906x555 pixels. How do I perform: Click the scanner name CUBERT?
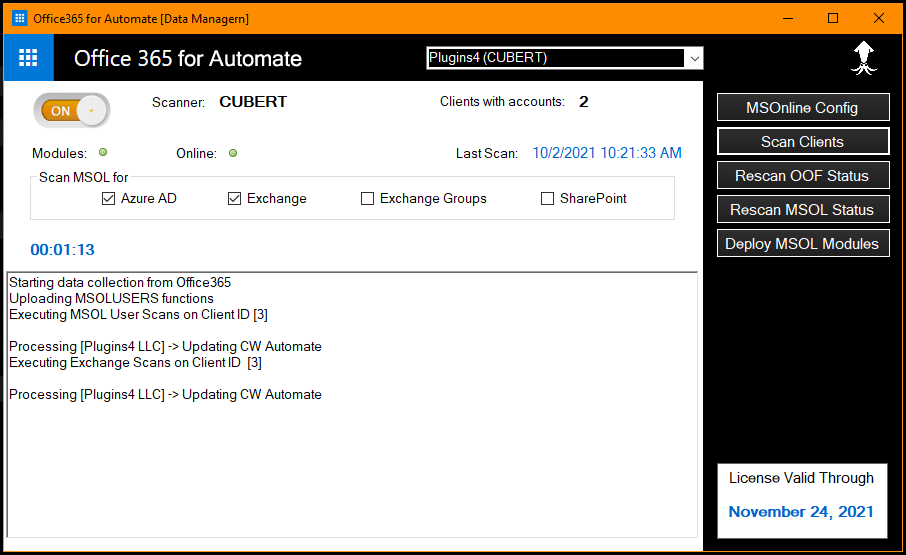[253, 102]
